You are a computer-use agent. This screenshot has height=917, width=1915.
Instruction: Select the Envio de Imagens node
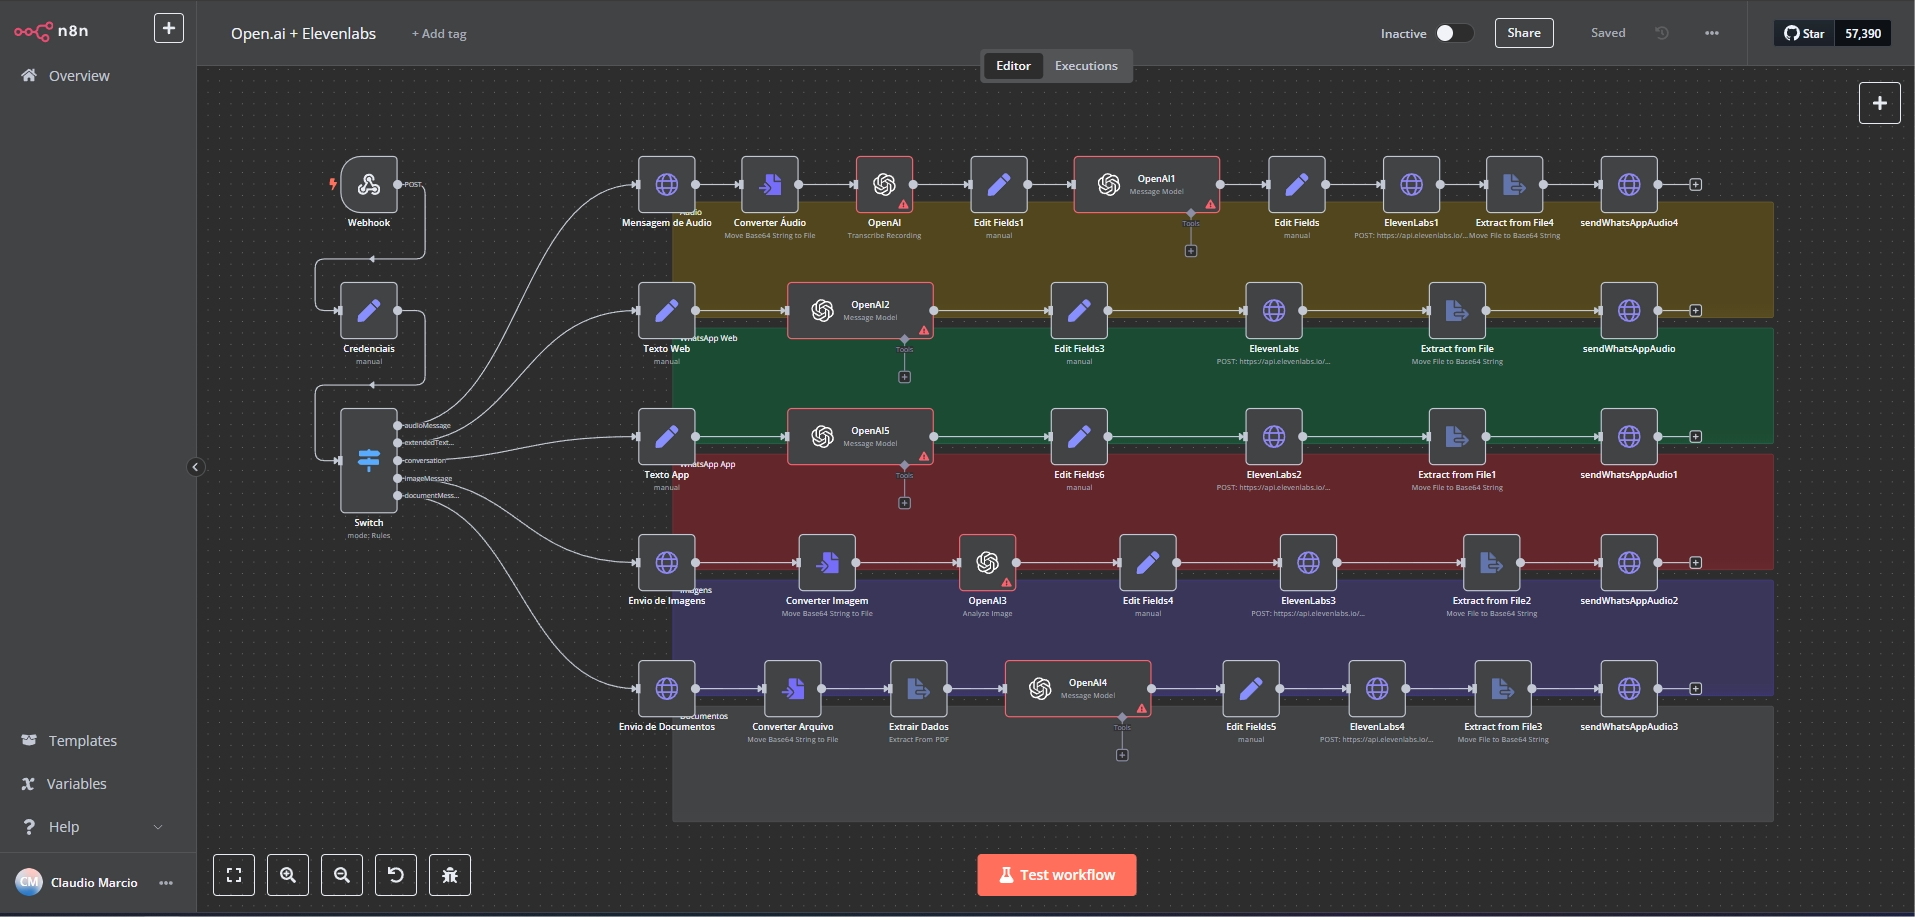[x=667, y=562]
